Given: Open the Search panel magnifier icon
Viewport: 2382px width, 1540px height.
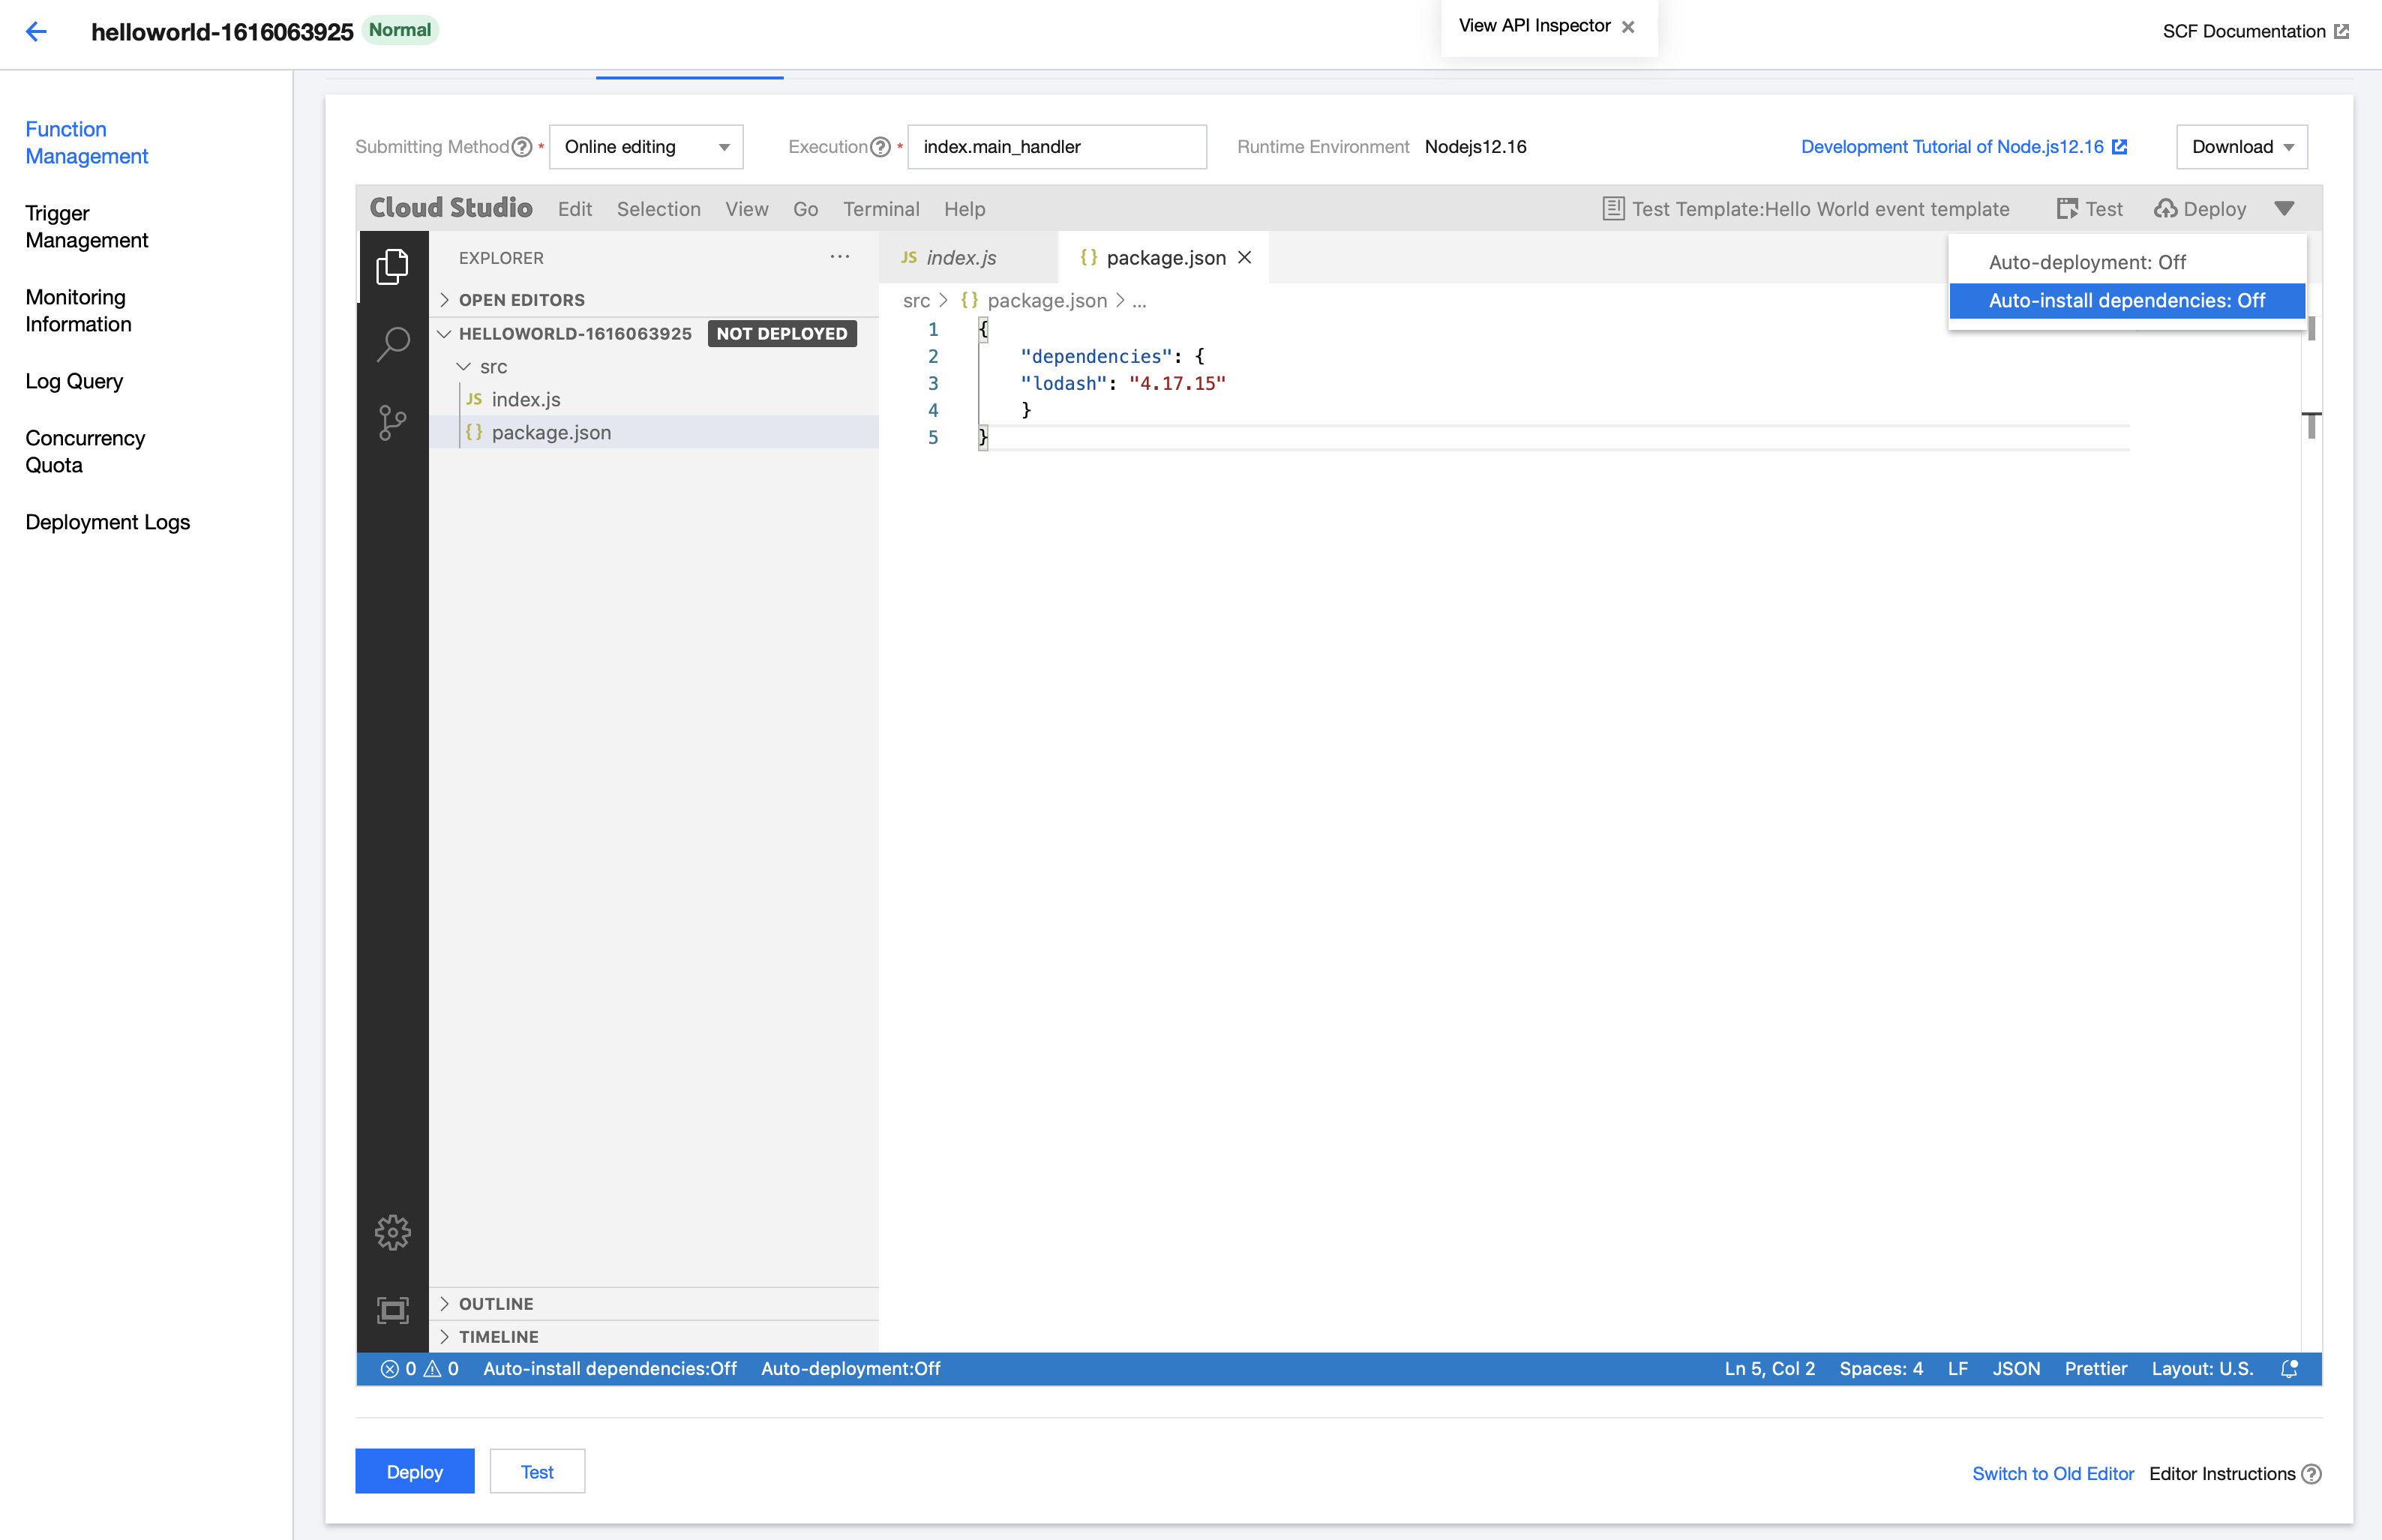Looking at the screenshot, I should coord(392,343).
